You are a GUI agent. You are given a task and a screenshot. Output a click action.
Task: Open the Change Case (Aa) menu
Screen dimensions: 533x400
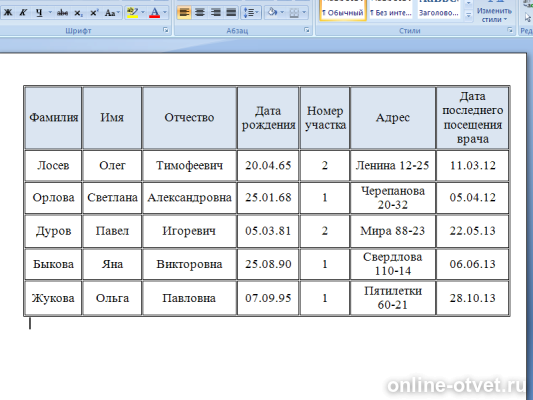tap(112, 13)
